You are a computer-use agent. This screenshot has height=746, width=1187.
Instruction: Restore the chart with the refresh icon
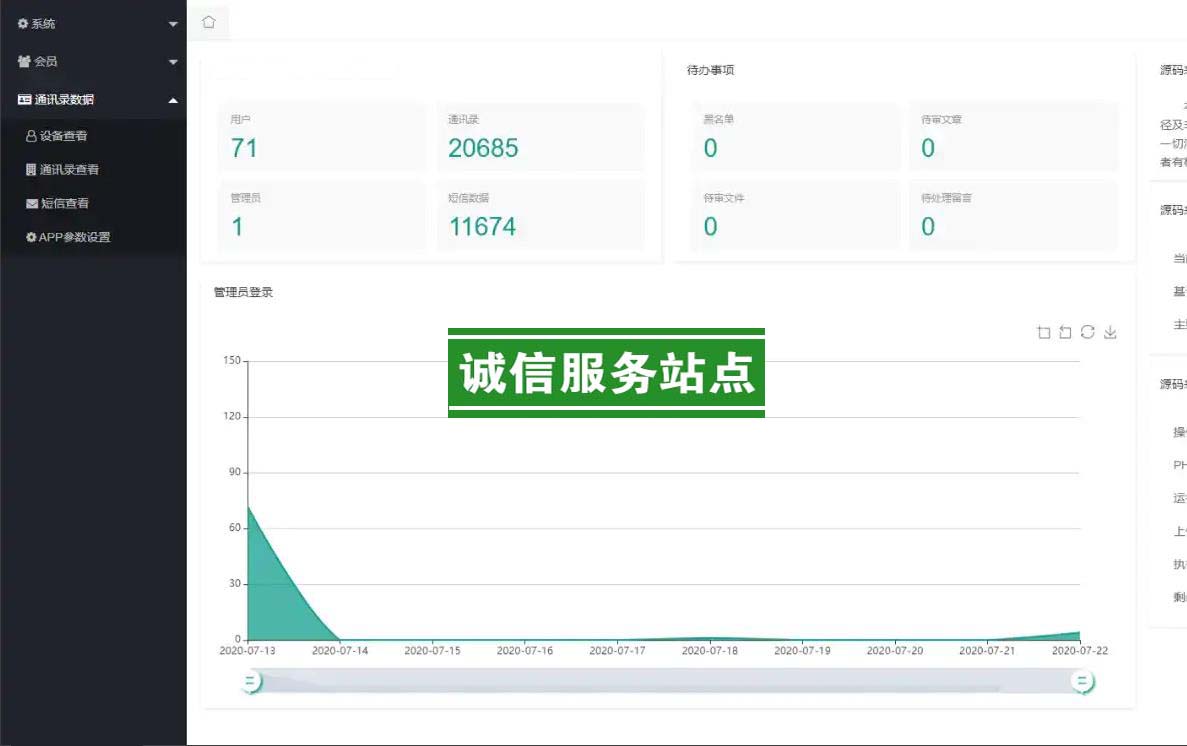(1087, 333)
